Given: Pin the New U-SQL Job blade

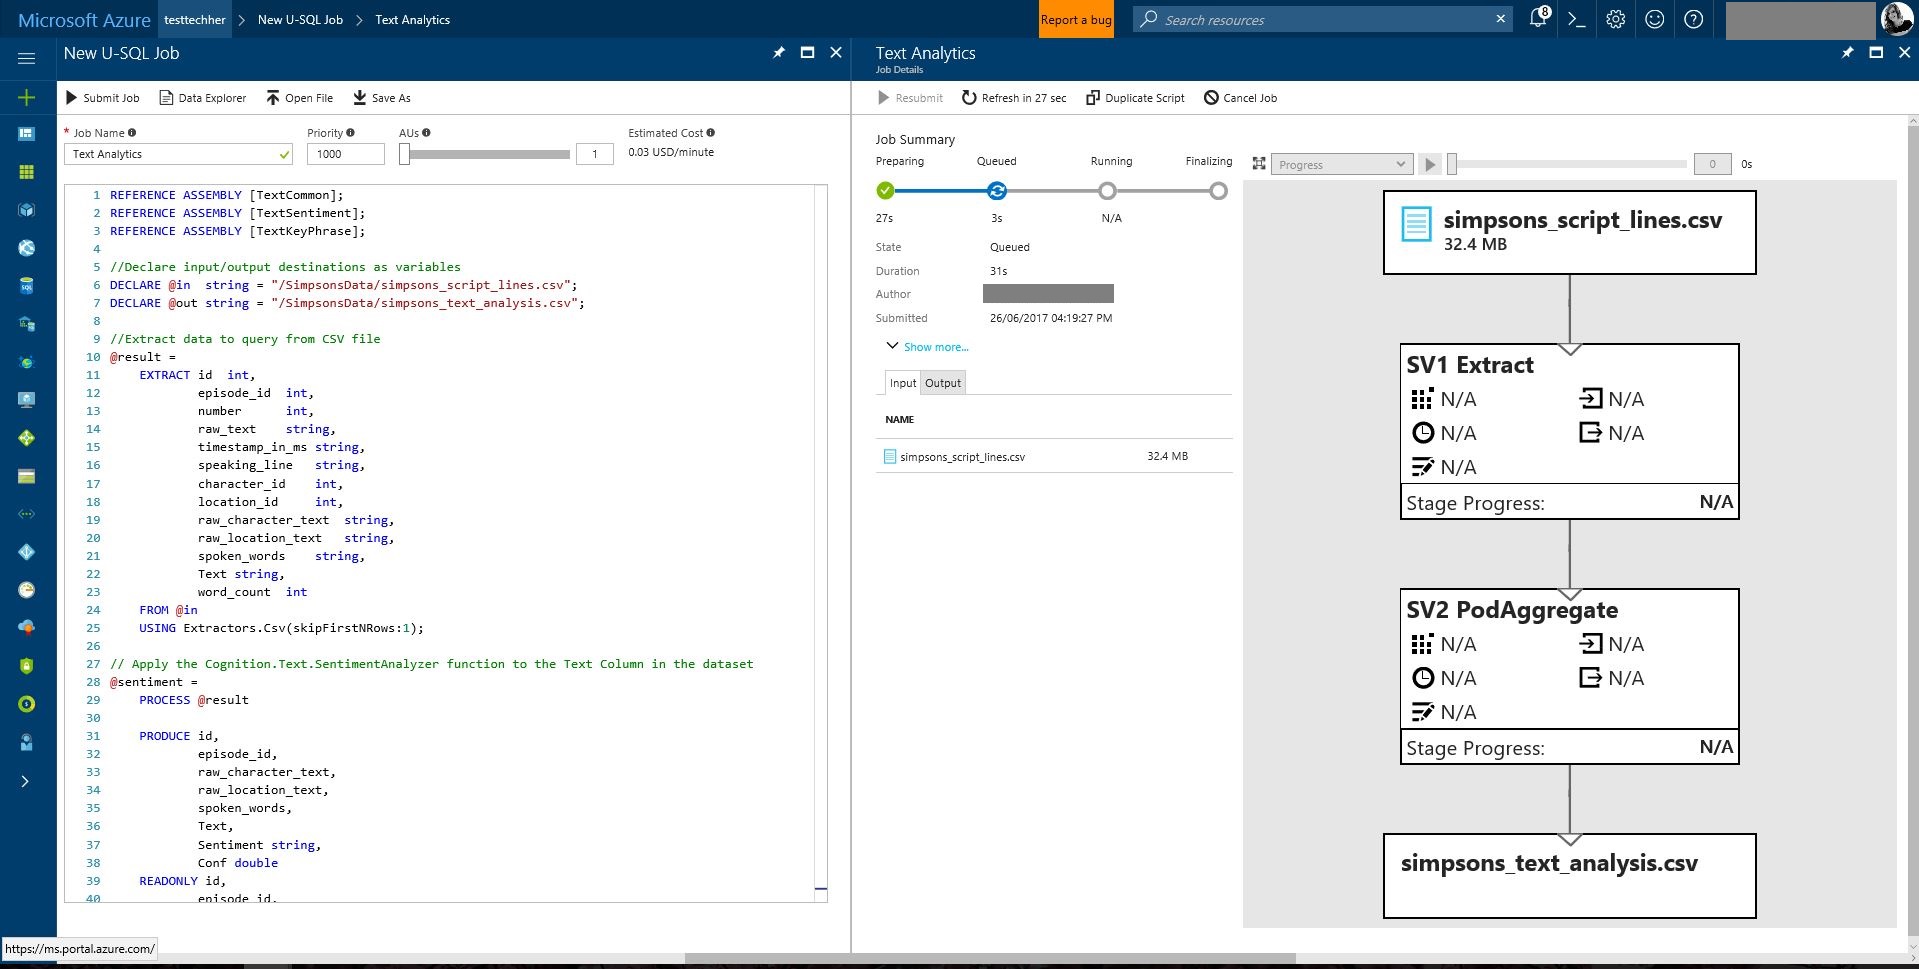Looking at the screenshot, I should 778,53.
